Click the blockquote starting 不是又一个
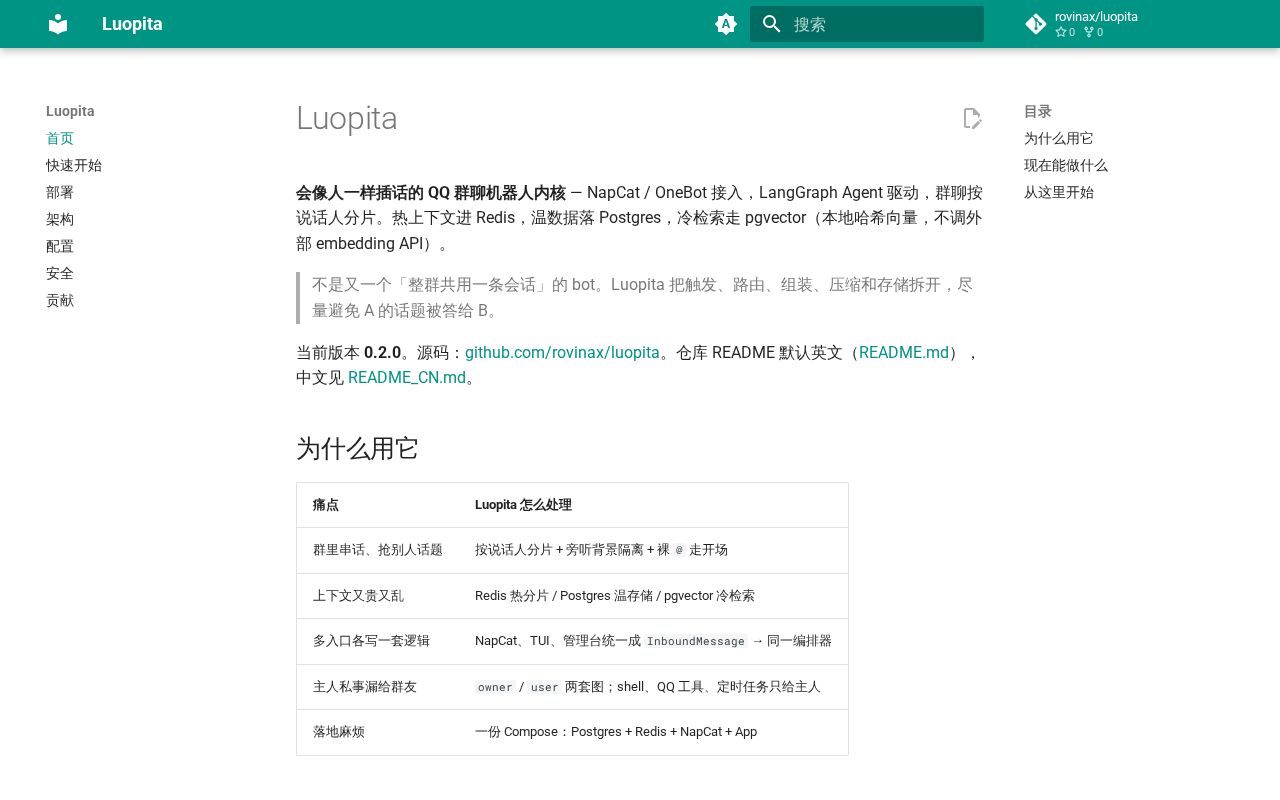 click(x=640, y=298)
